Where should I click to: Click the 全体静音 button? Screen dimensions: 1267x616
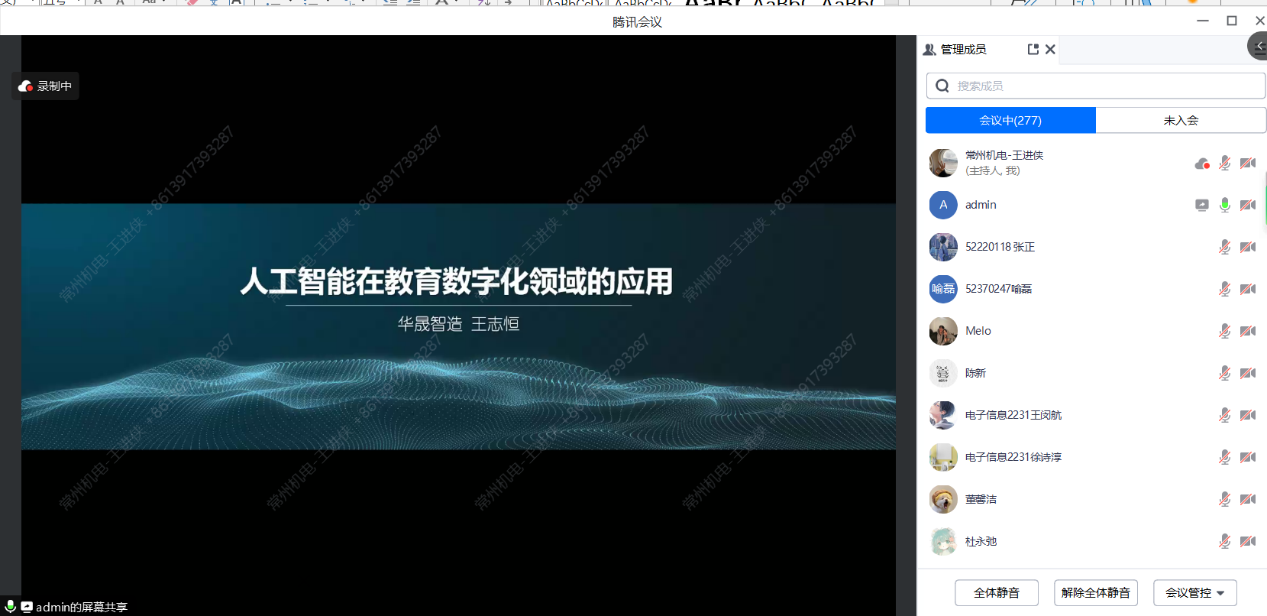pyautogui.click(x=996, y=593)
